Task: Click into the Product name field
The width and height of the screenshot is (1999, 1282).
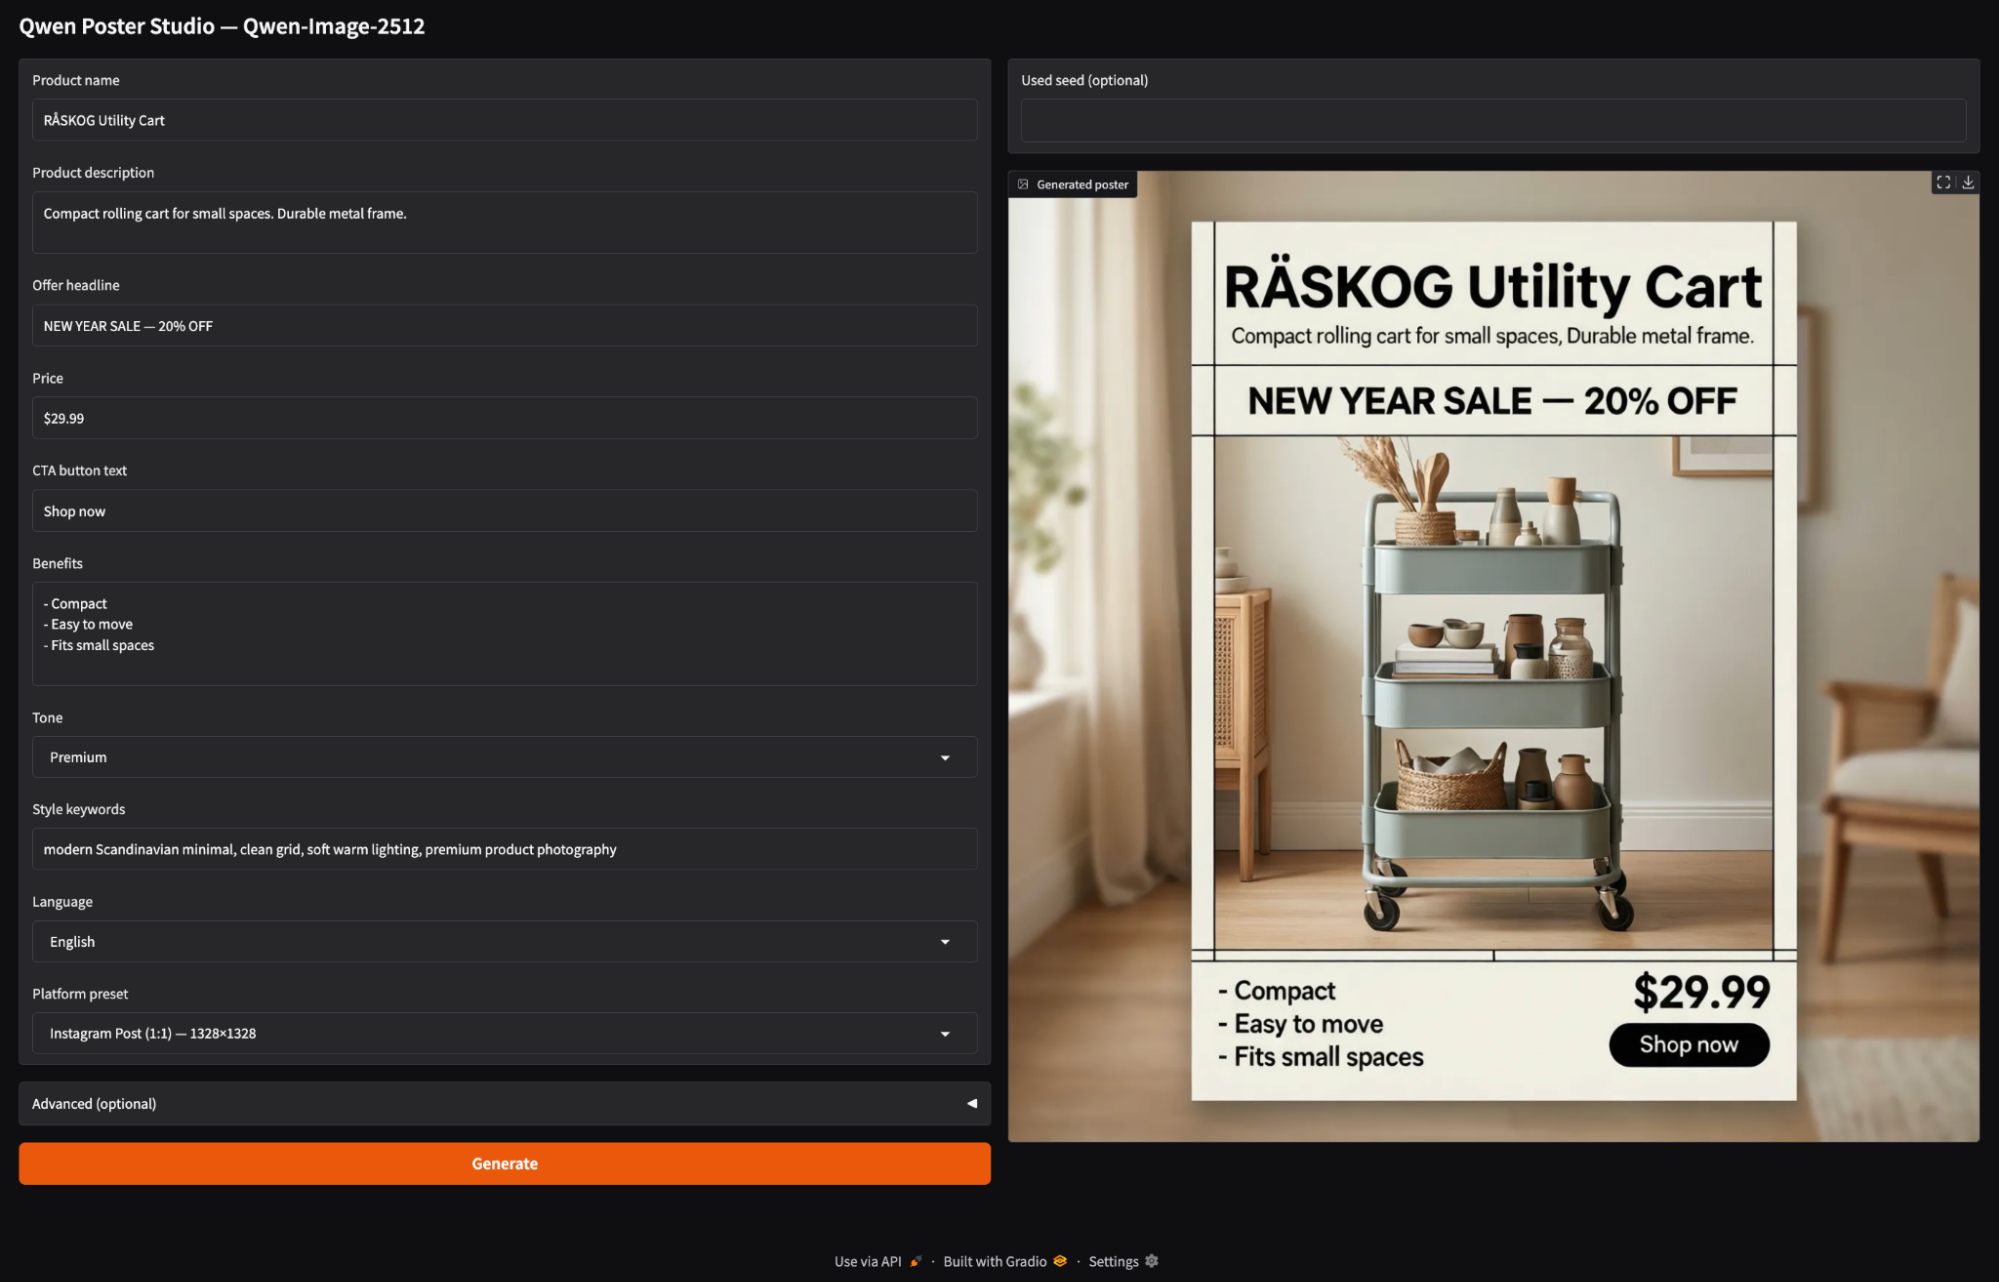Action: pyautogui.click(x=504, y=120)
